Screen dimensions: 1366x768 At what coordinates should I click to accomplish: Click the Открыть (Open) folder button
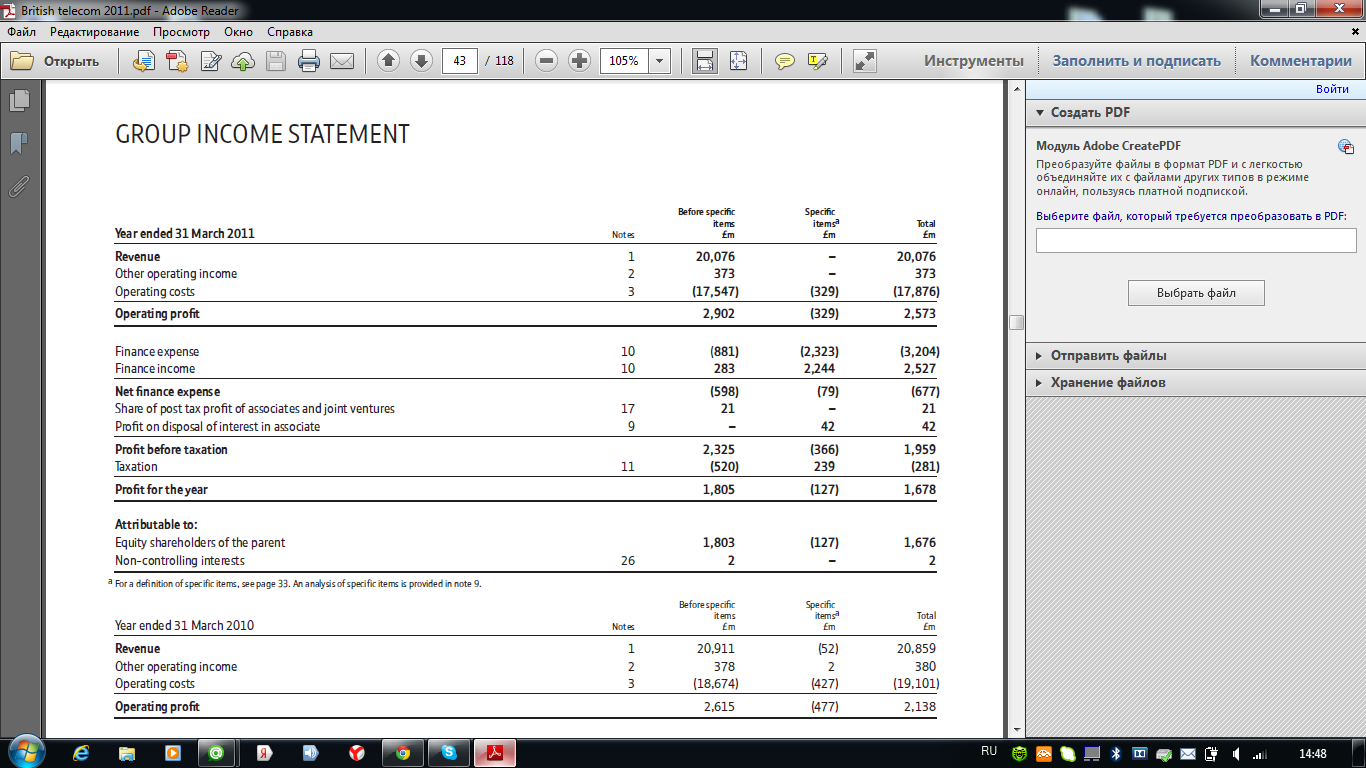point(56,61)
